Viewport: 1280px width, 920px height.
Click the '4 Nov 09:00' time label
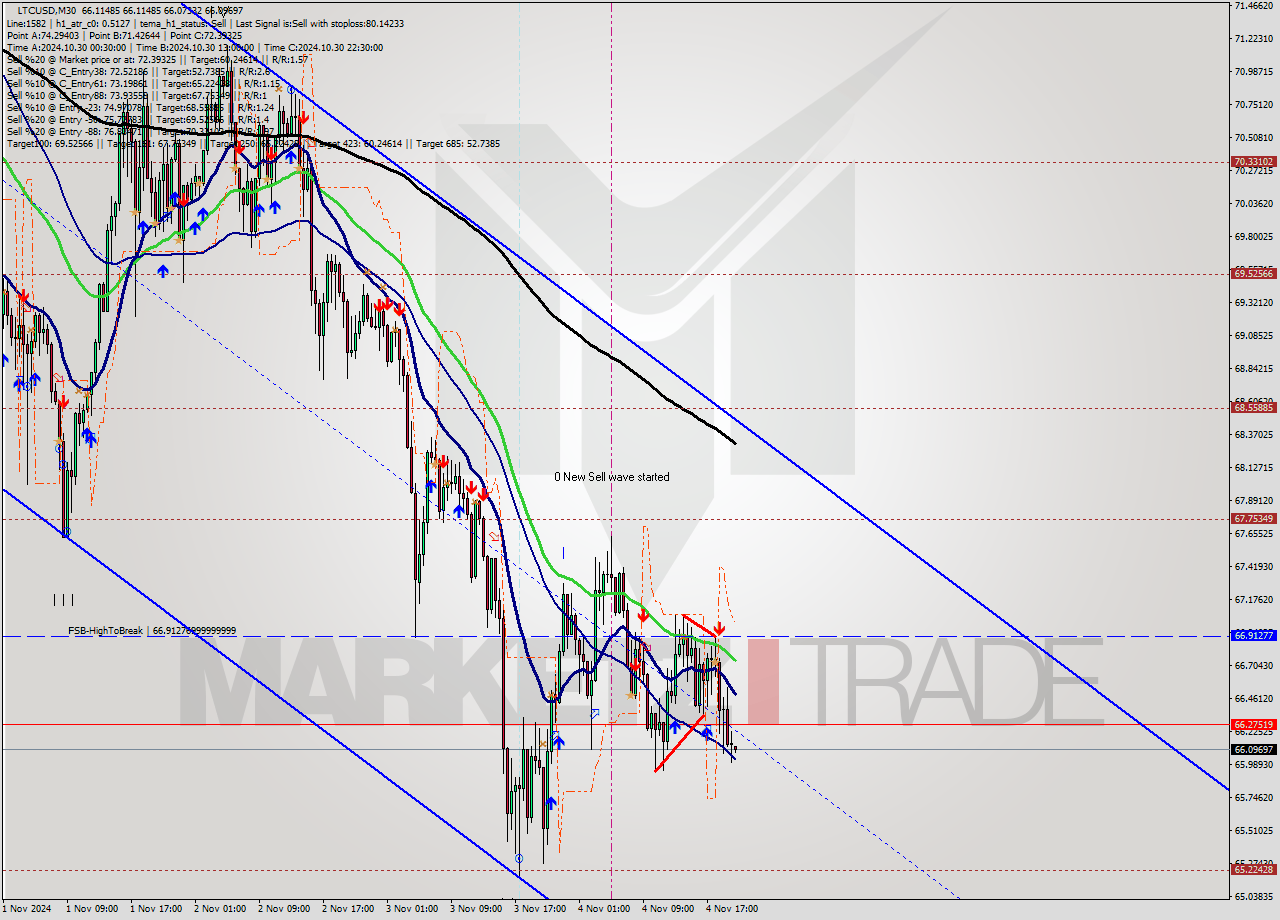(668, 909)
